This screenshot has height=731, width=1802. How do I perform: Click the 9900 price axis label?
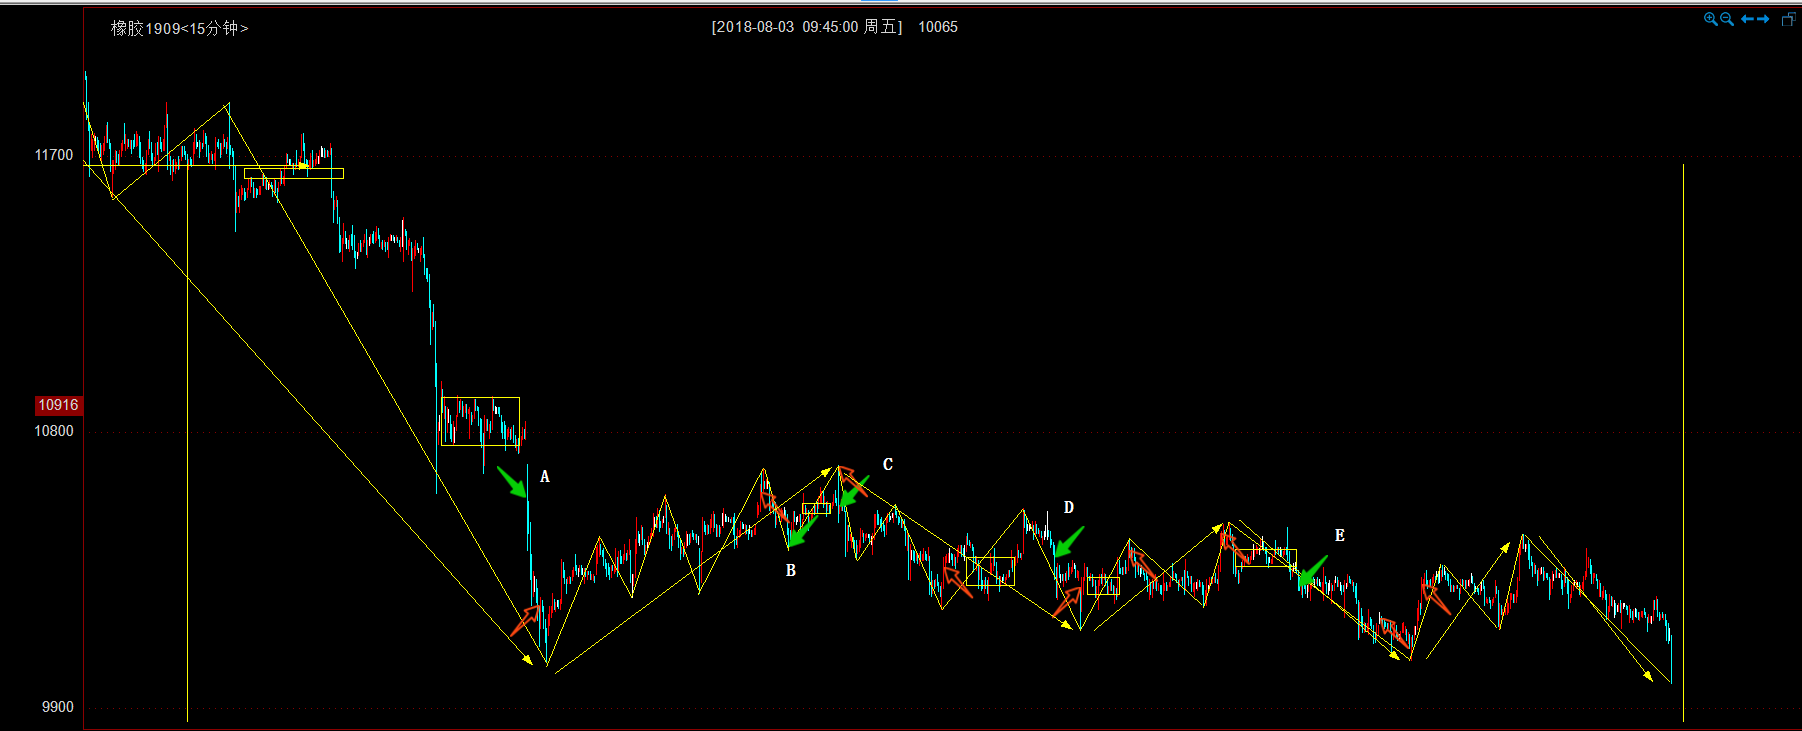click(x=58, y=707)
